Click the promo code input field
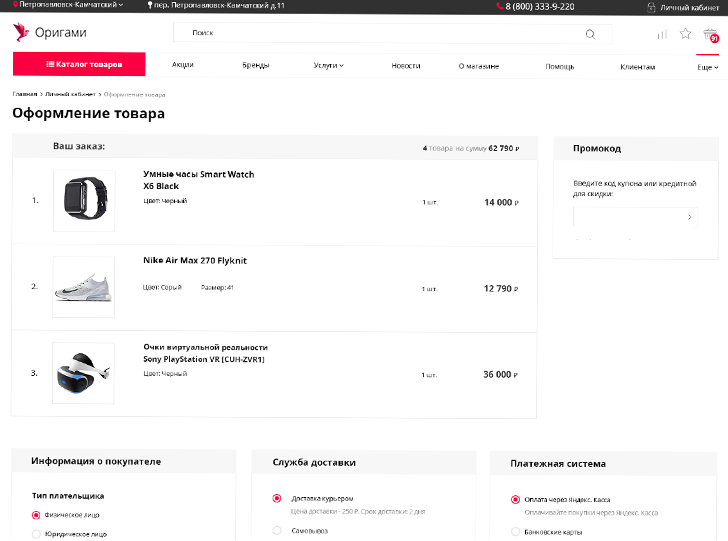Viewport: 728px width, 541px height. coord(635,217)
